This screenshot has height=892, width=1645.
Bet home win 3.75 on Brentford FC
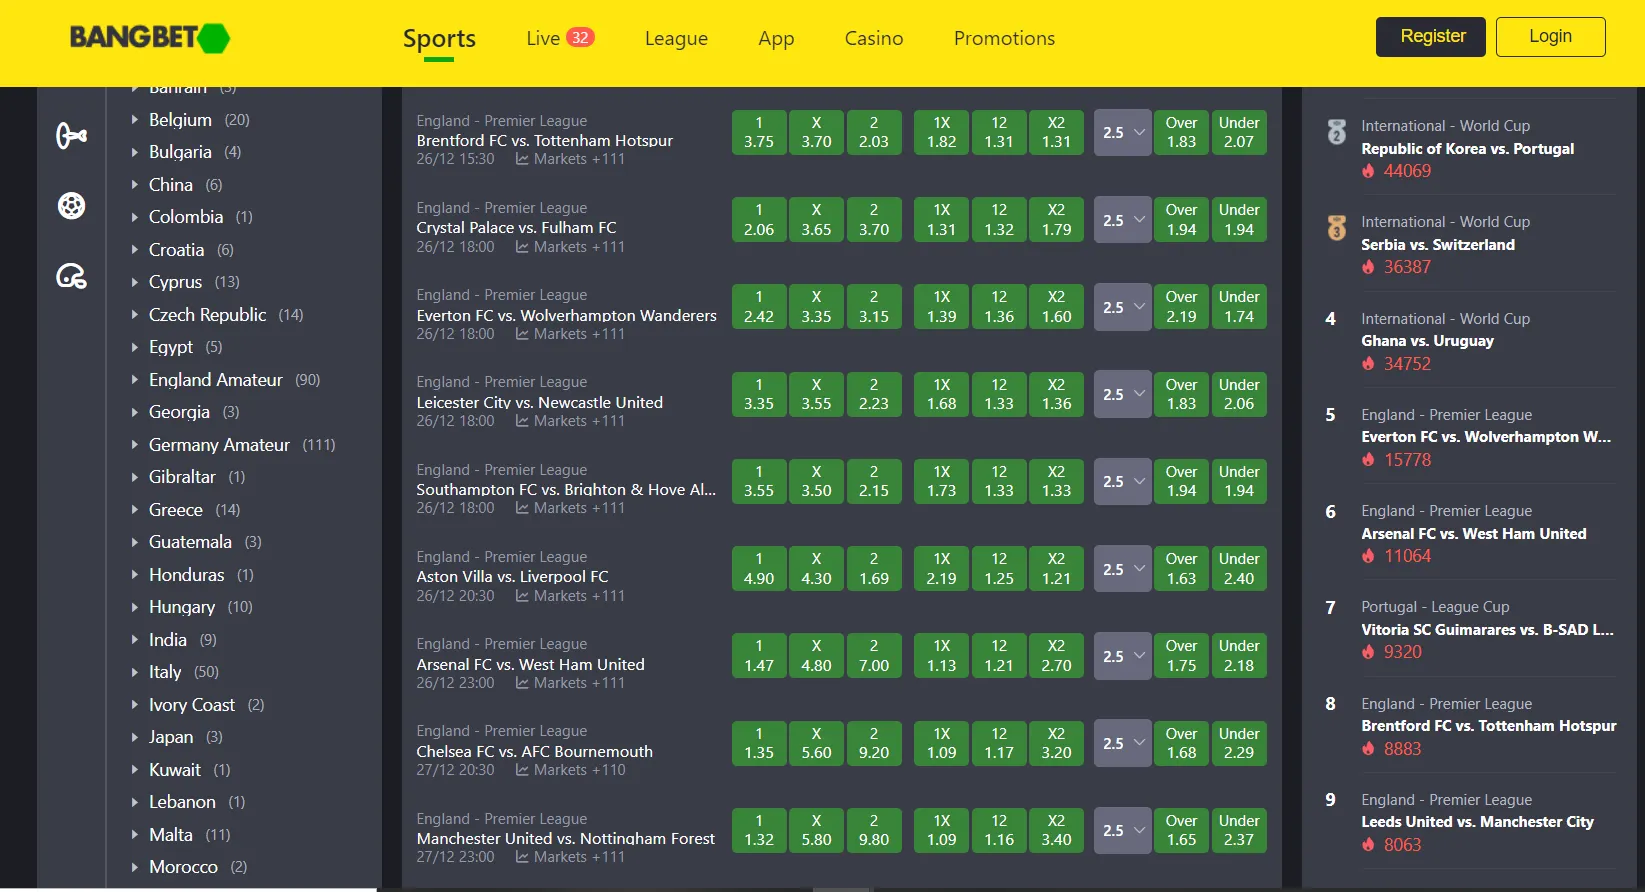pyautogui.click(x=759, y=132)
